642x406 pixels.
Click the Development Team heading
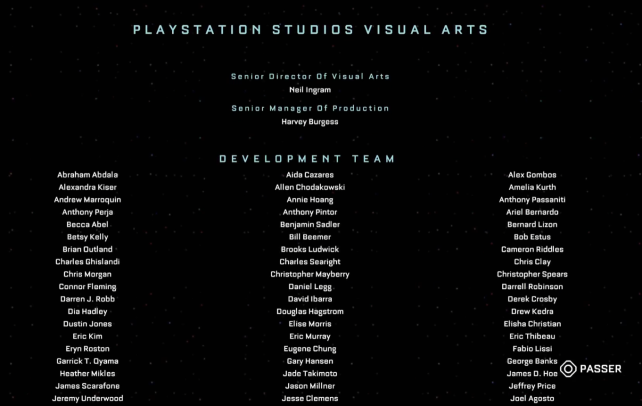pos(308,158)
